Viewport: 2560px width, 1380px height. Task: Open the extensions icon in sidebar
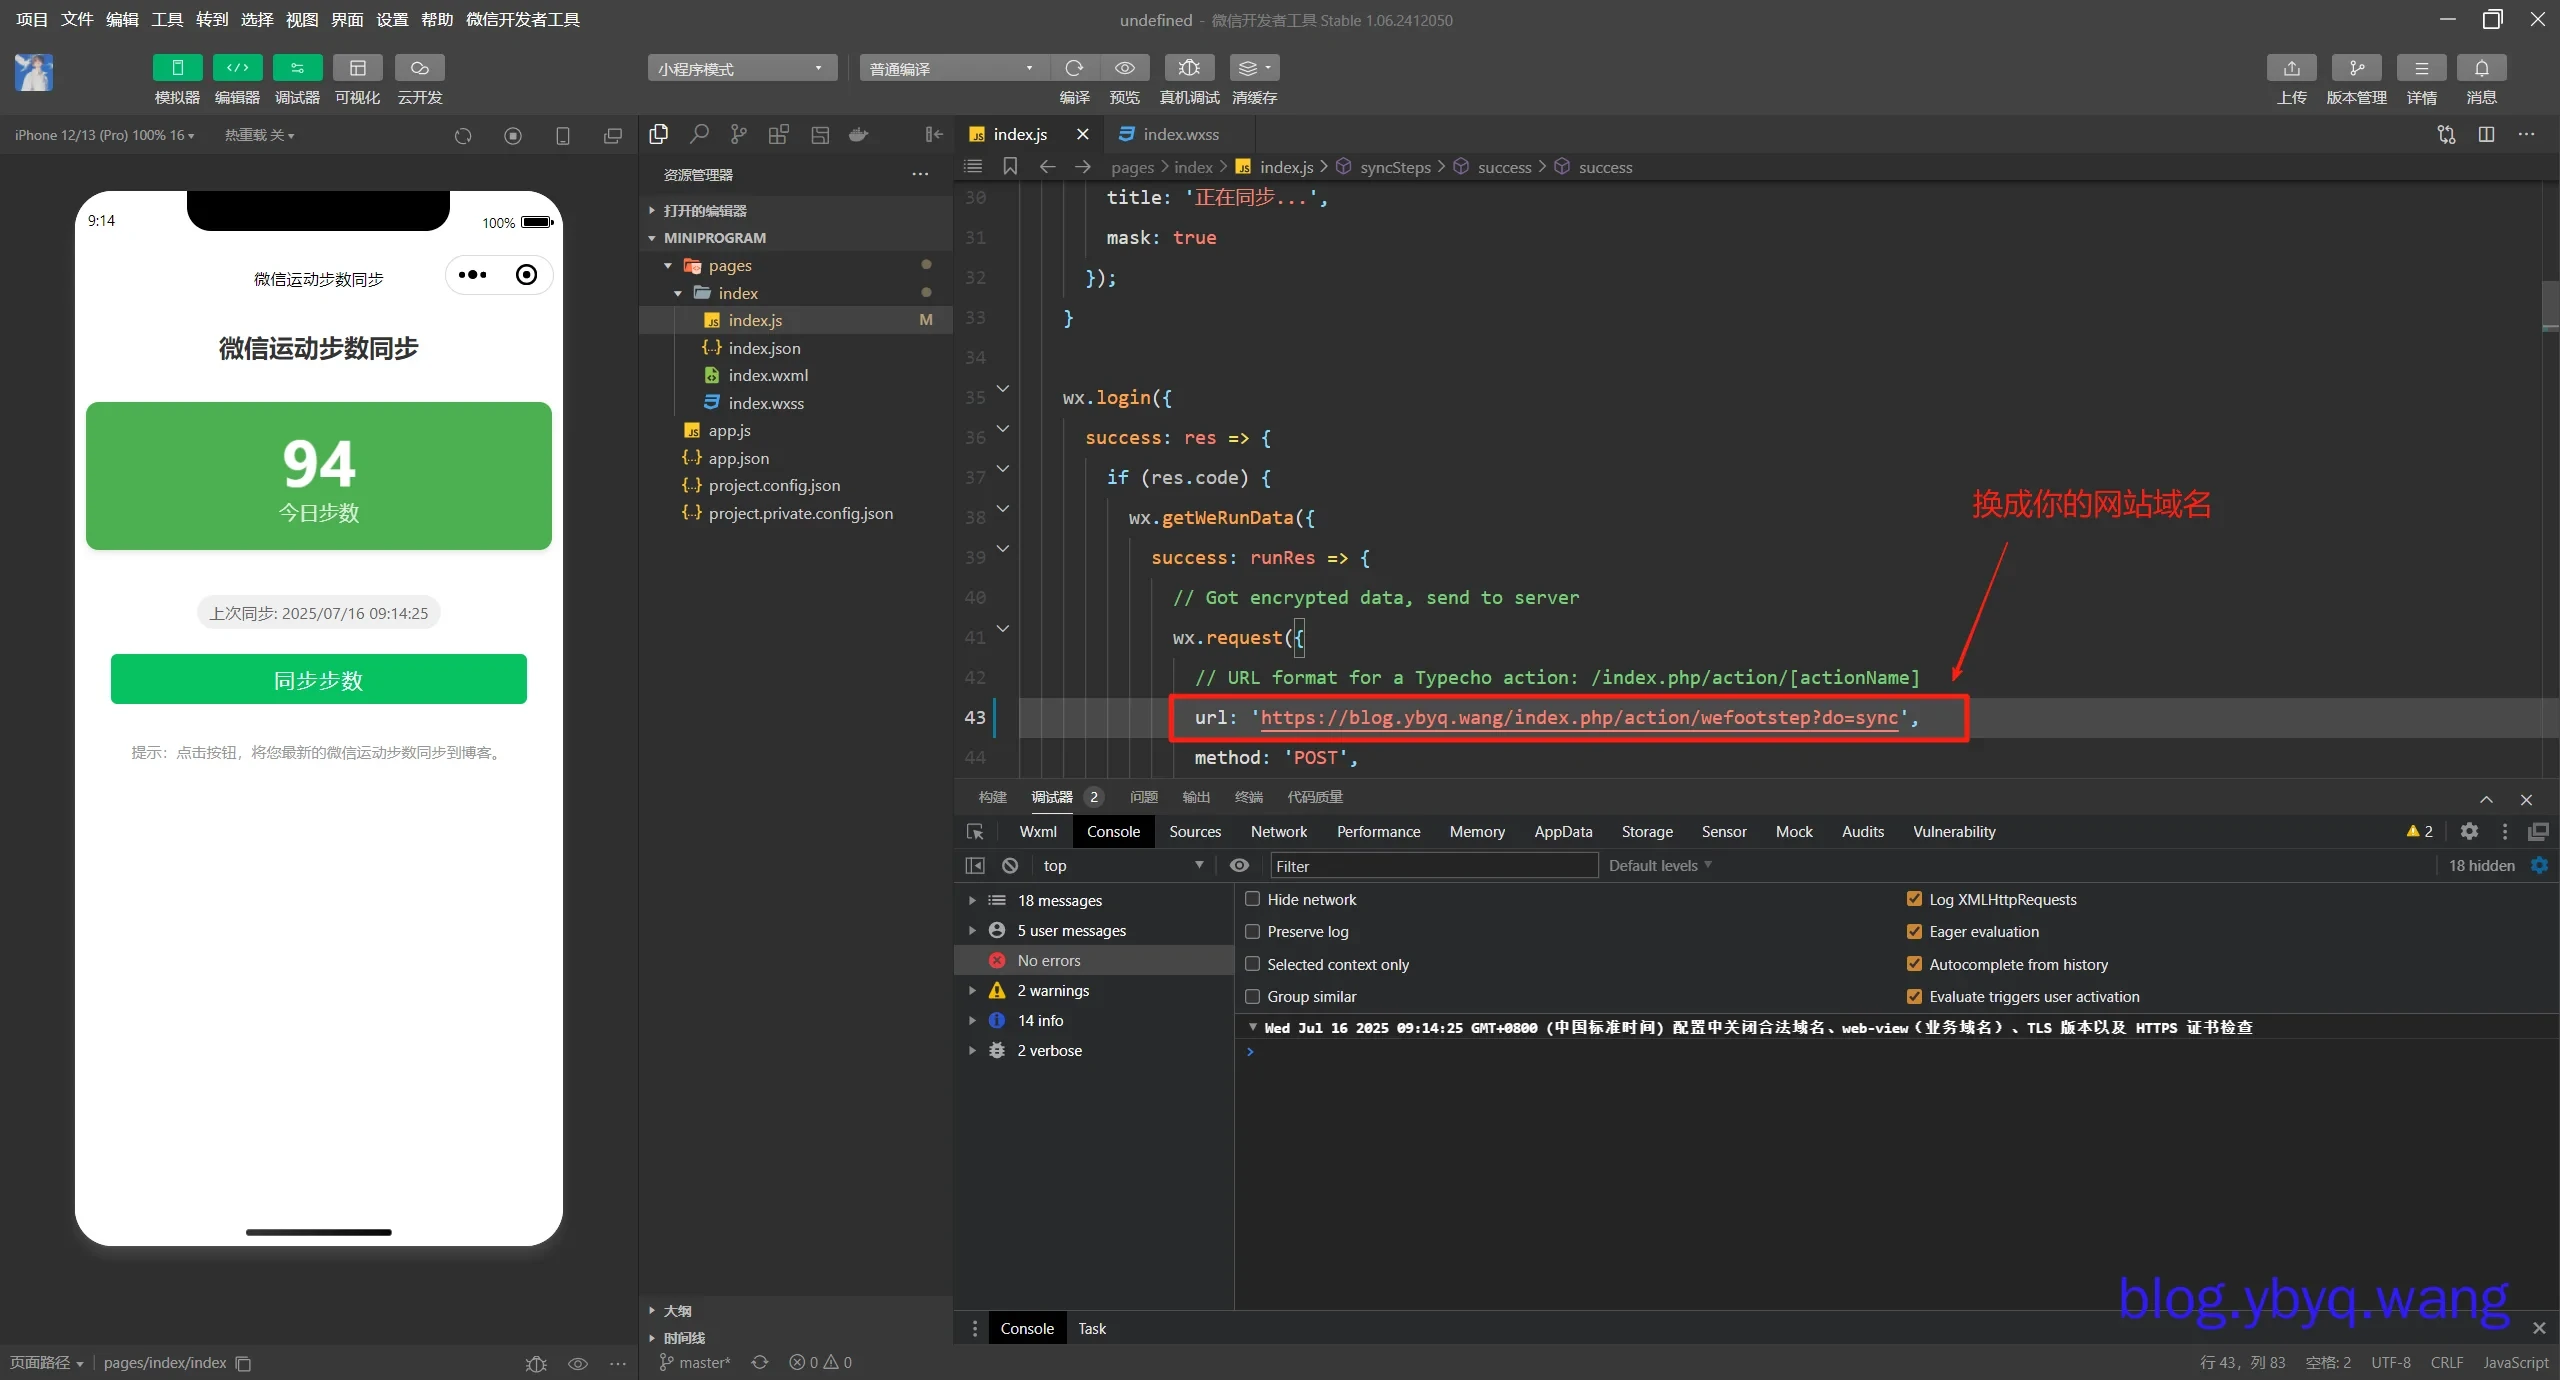click(x=778, y=134)
